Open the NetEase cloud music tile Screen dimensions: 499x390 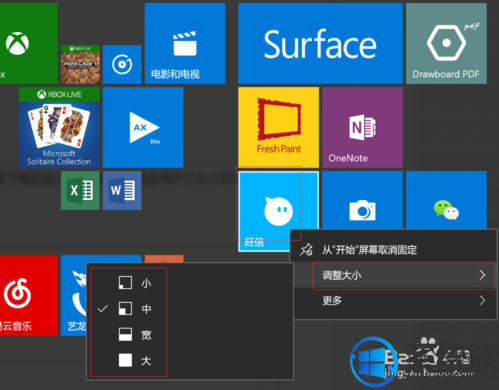29,295
